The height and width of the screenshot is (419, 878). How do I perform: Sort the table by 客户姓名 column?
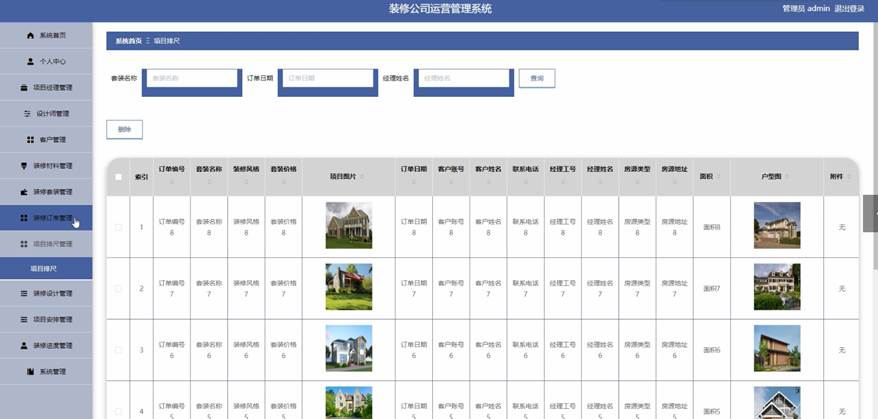[488, 182]
